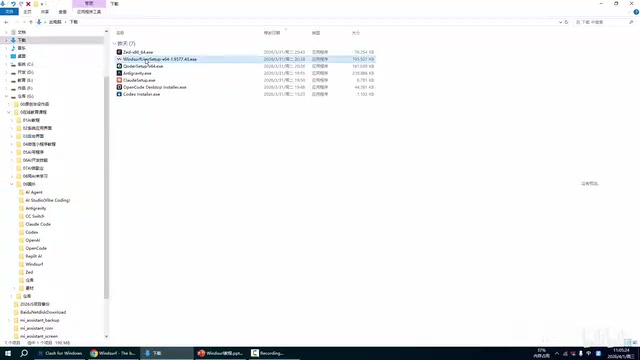Open the BaiduNetdiskDownload folder in tree
The height and width of the screenshot is (360, 640).
click(43, 312)
